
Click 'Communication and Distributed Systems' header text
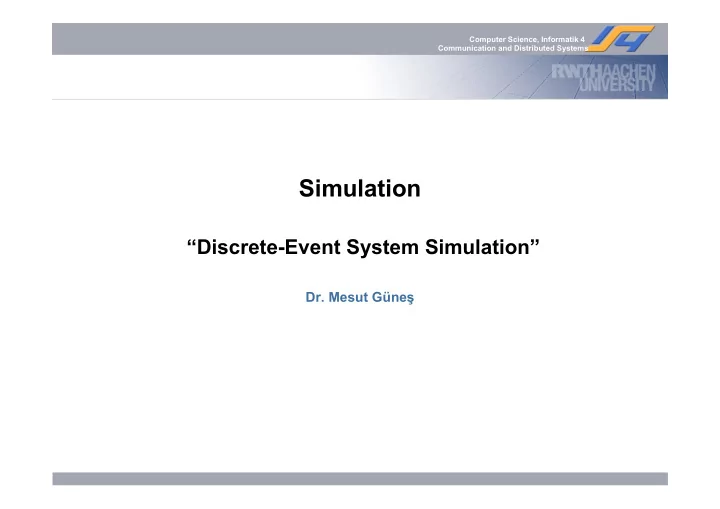(512, 48)
